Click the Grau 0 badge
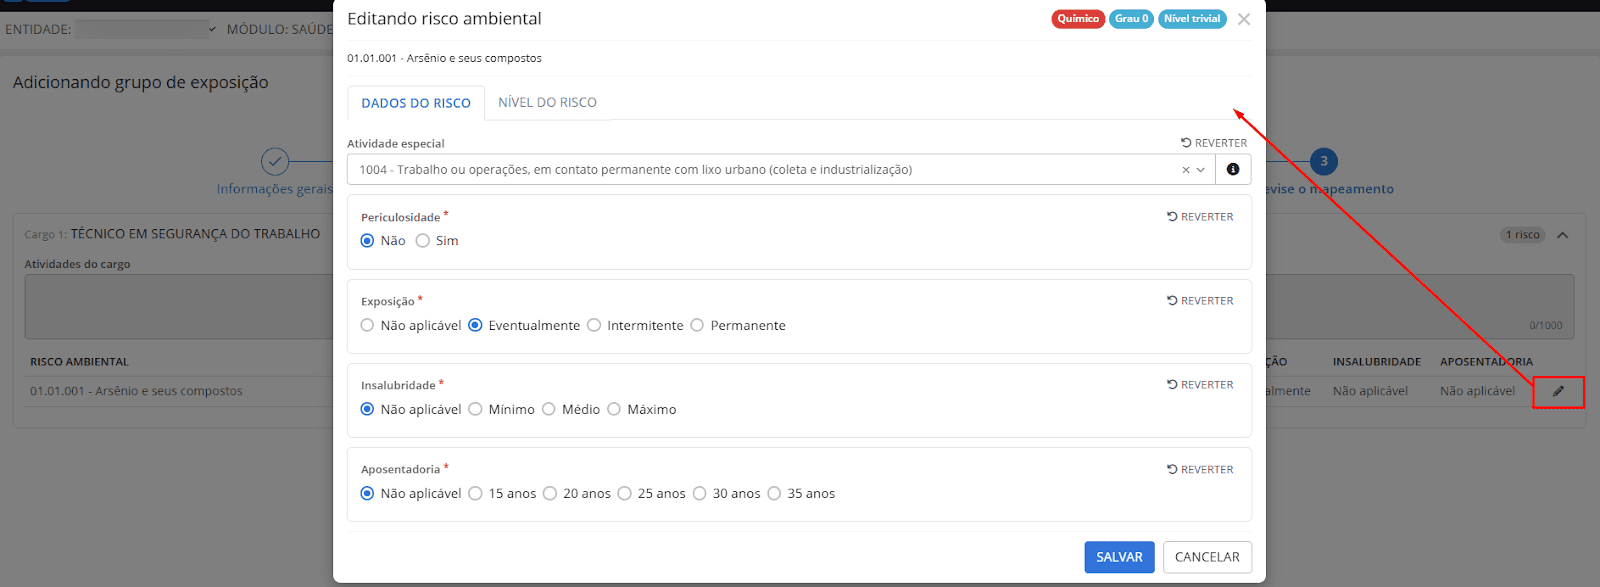Viewport: 1600px width, 587px height. click(x=1131, y=19)
